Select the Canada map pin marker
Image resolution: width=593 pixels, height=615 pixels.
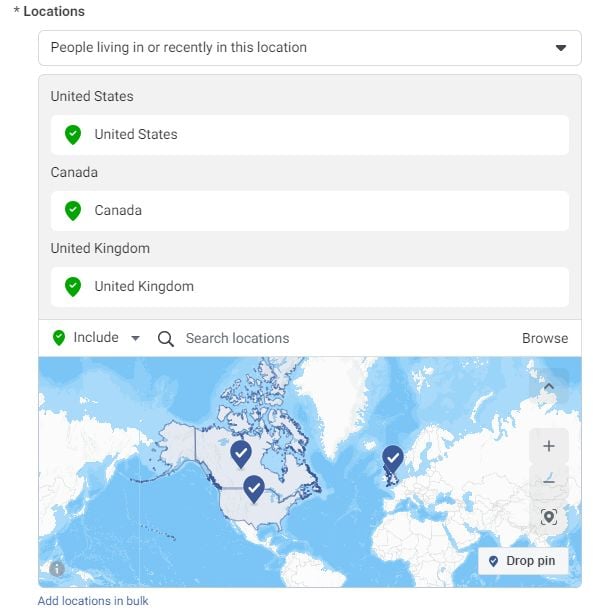click(241, 454)
